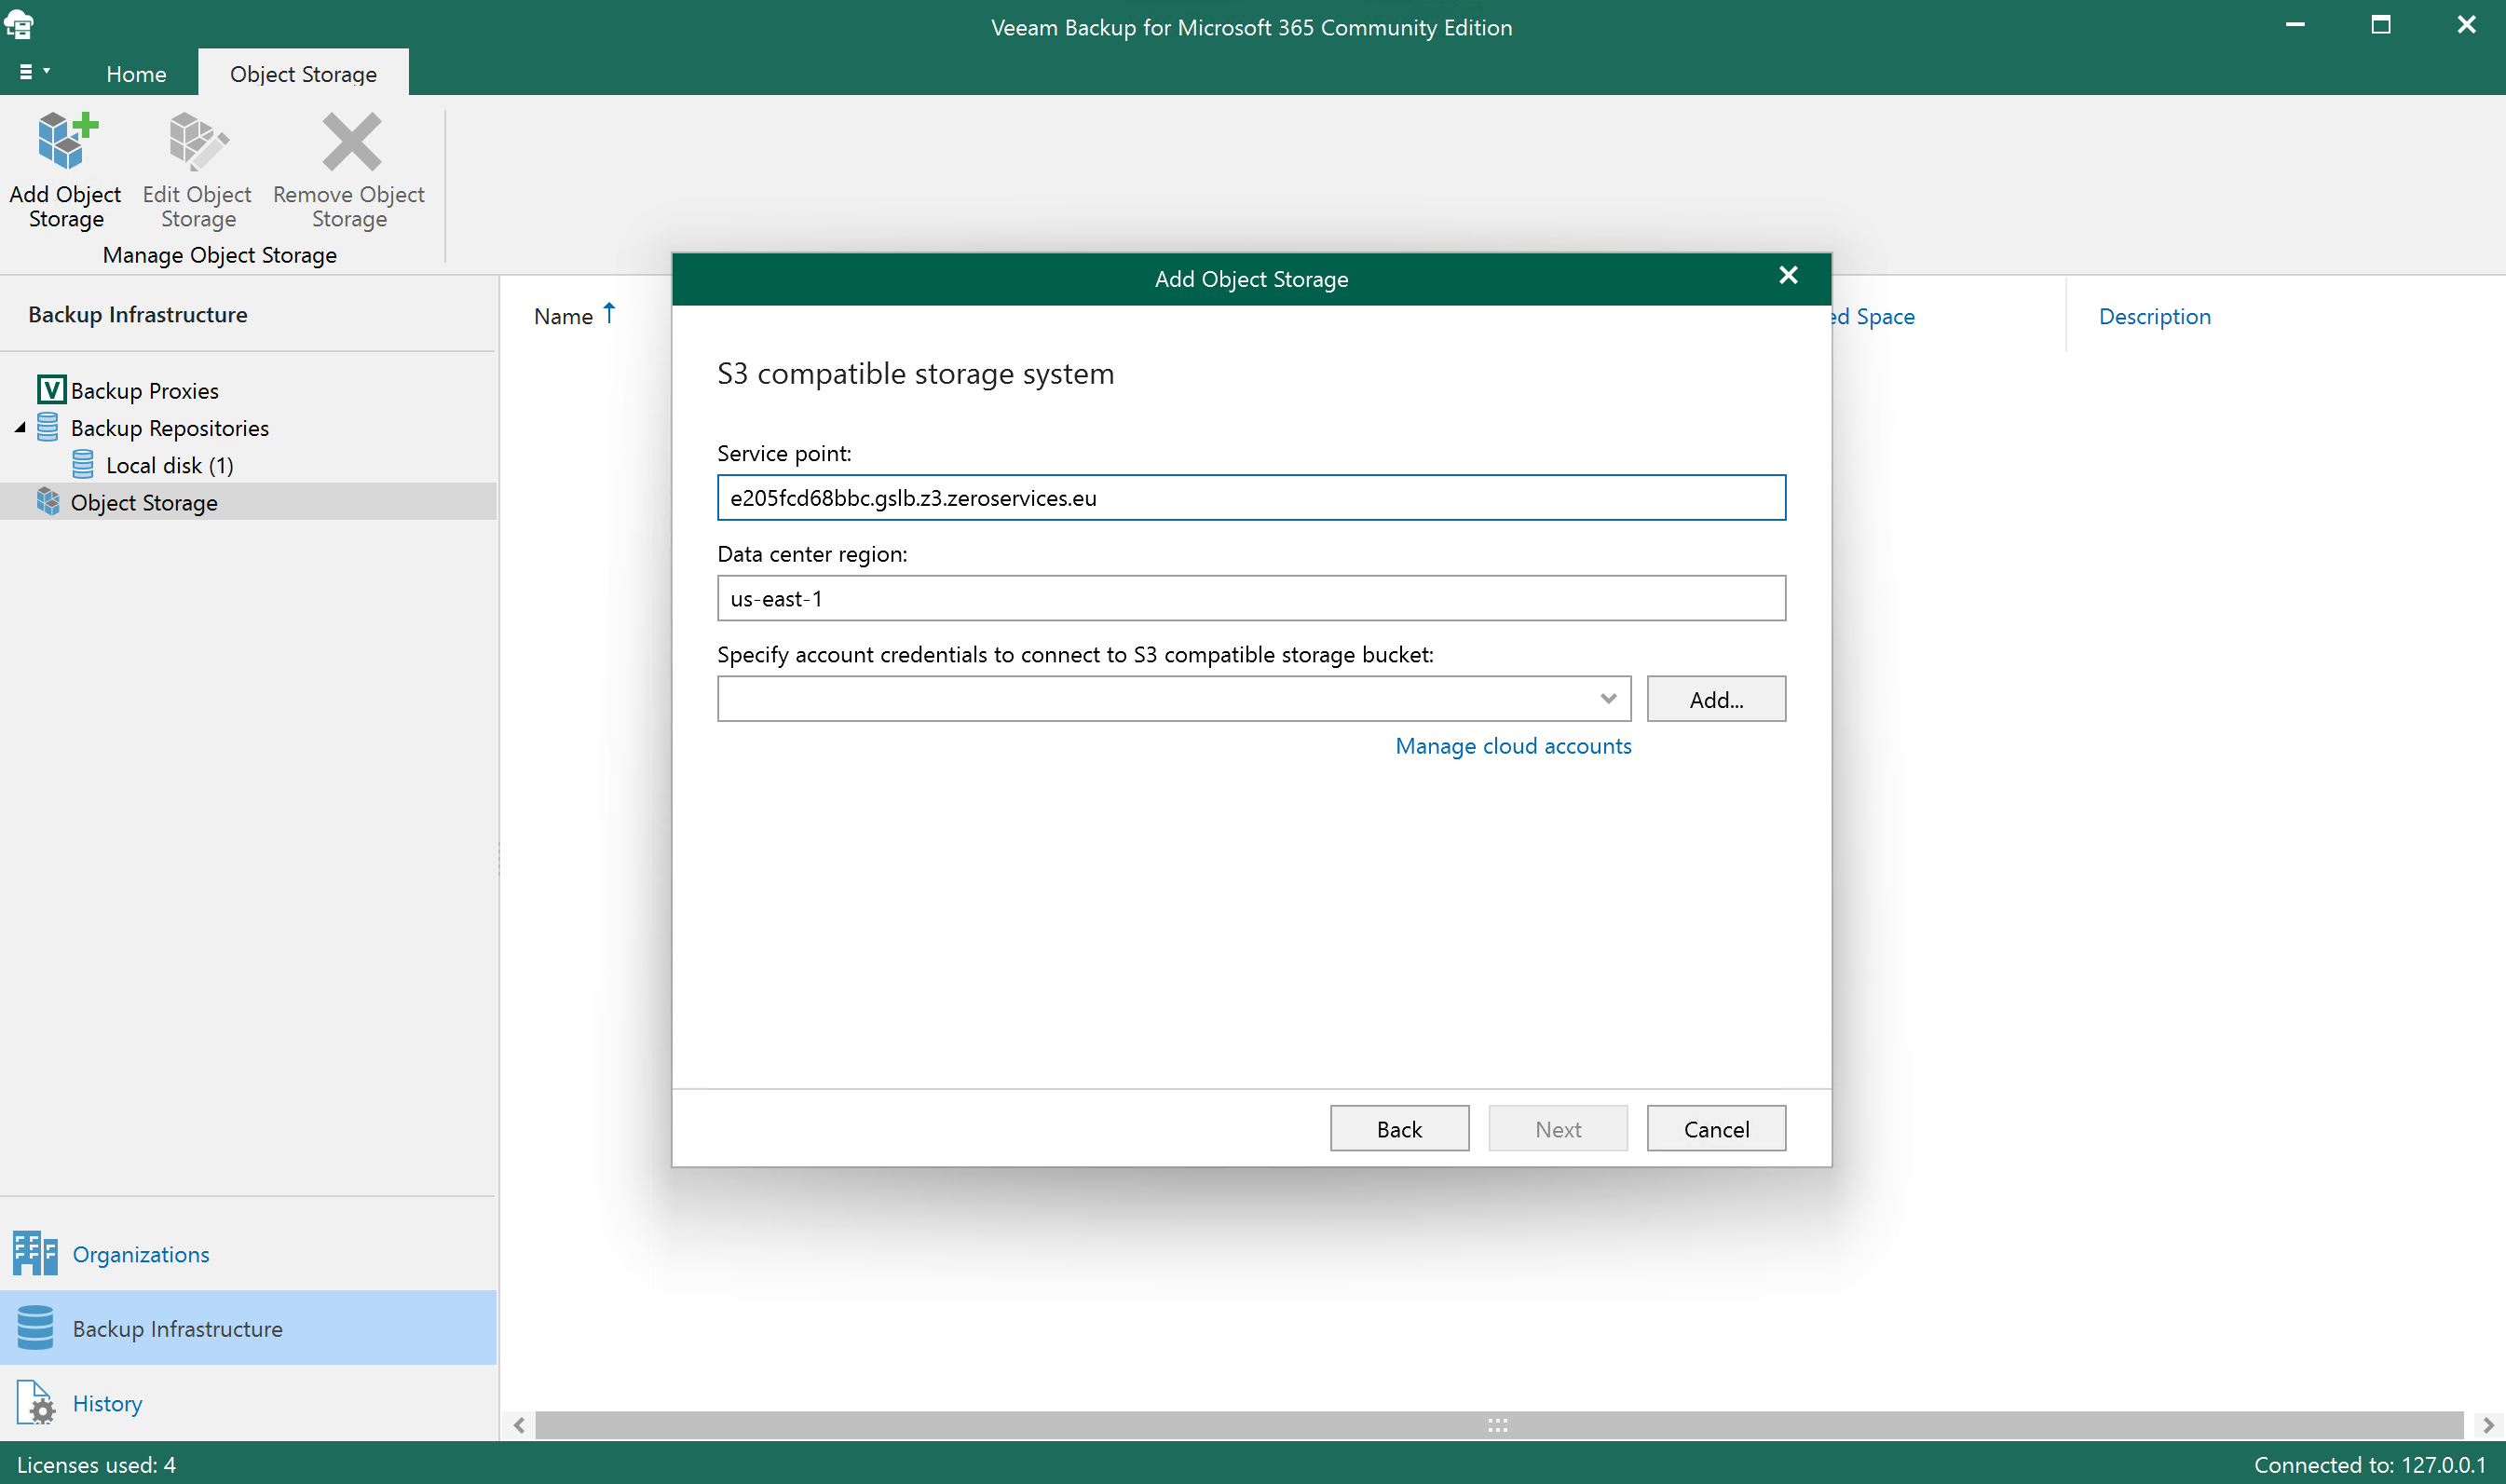Click the Backup Infrastructure sidebar icon
The width and height of the screenshot is (2506, 1484).
[36, 1327]
